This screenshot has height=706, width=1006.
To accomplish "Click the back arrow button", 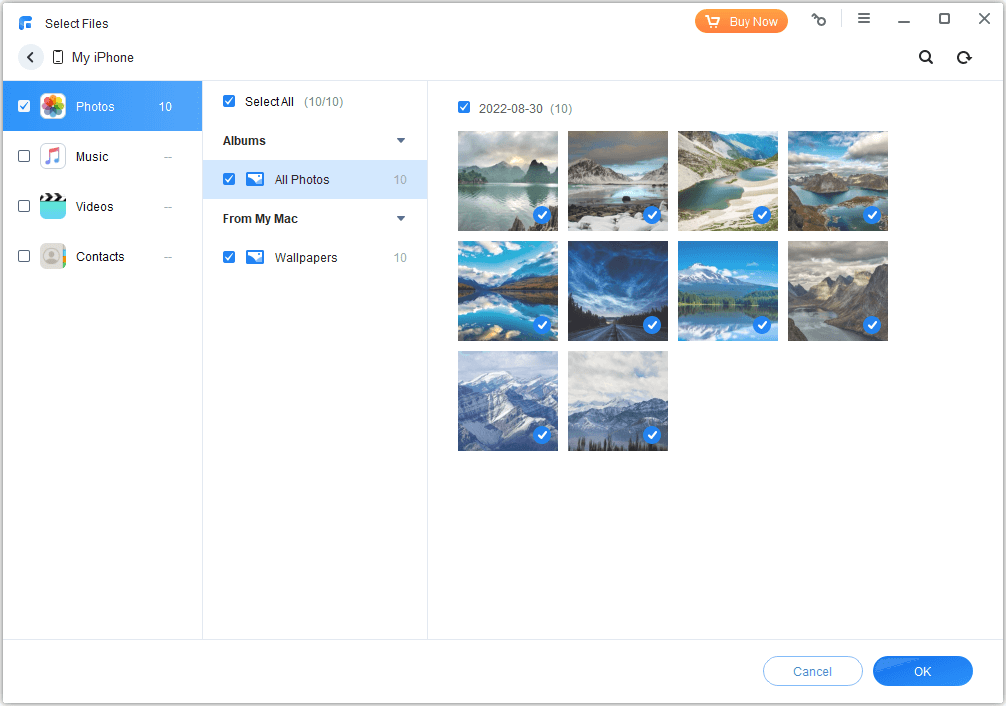I will click(31, 58).
